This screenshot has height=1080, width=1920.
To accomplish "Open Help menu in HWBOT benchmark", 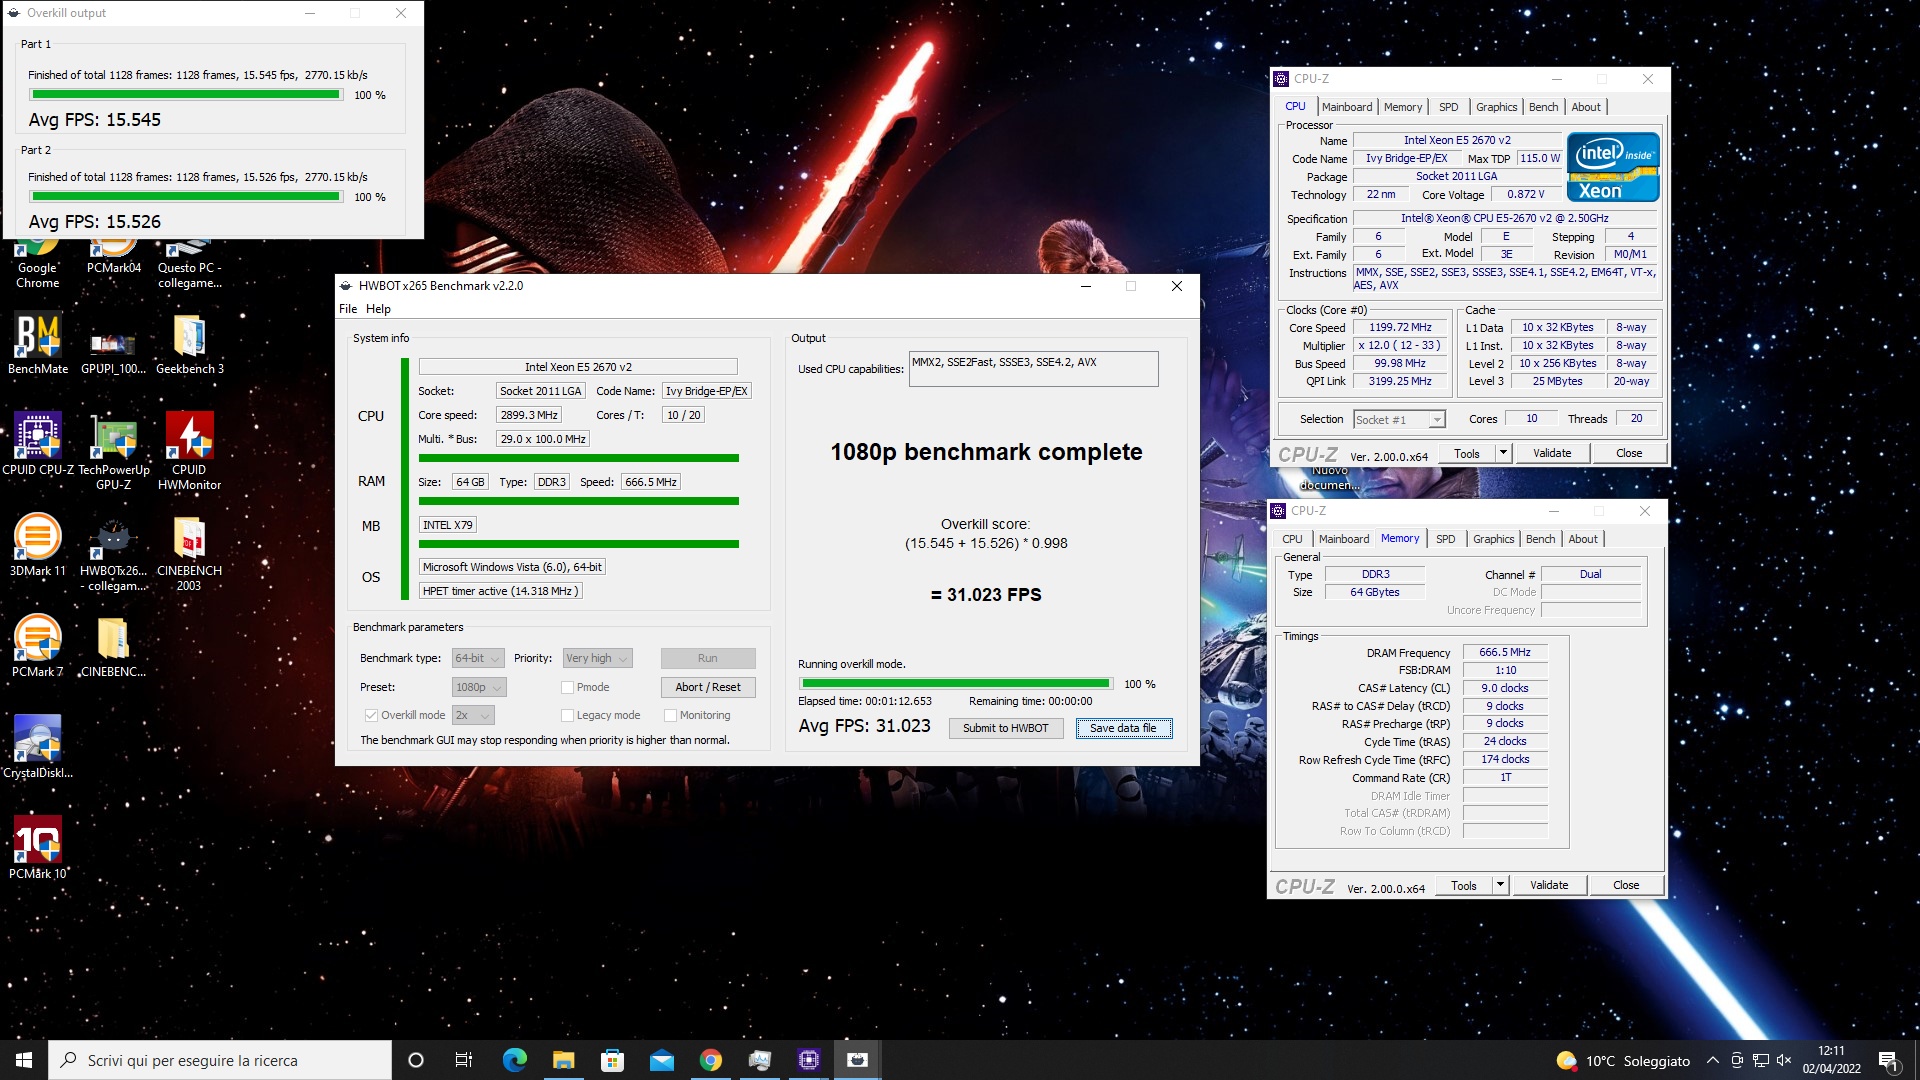I will [x=378, y=309].
